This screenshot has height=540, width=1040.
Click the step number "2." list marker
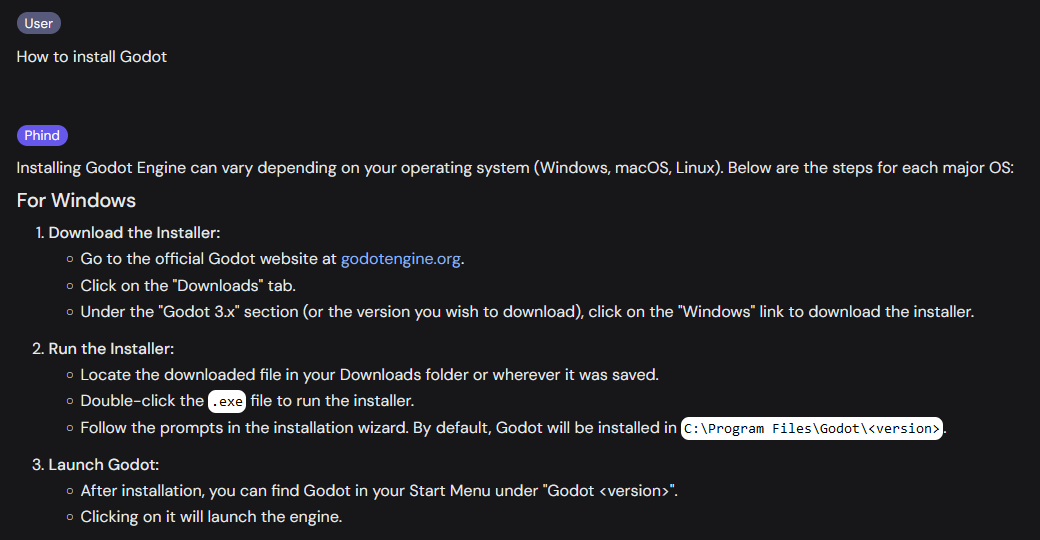(40, 349)
